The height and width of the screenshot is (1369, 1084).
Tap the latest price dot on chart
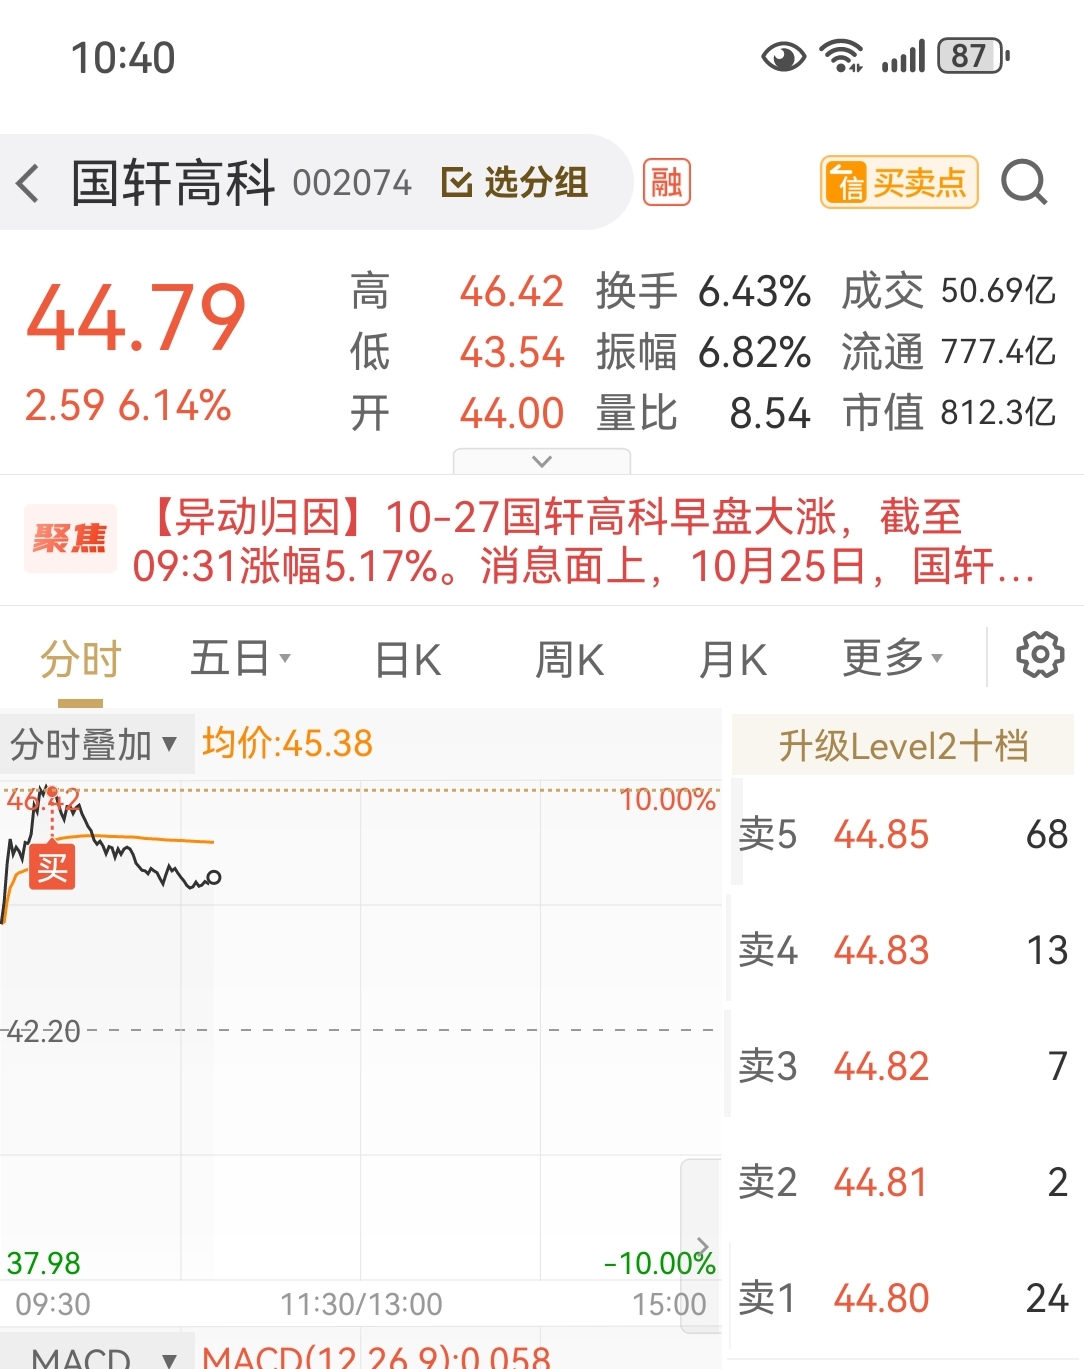click(213, 878)
